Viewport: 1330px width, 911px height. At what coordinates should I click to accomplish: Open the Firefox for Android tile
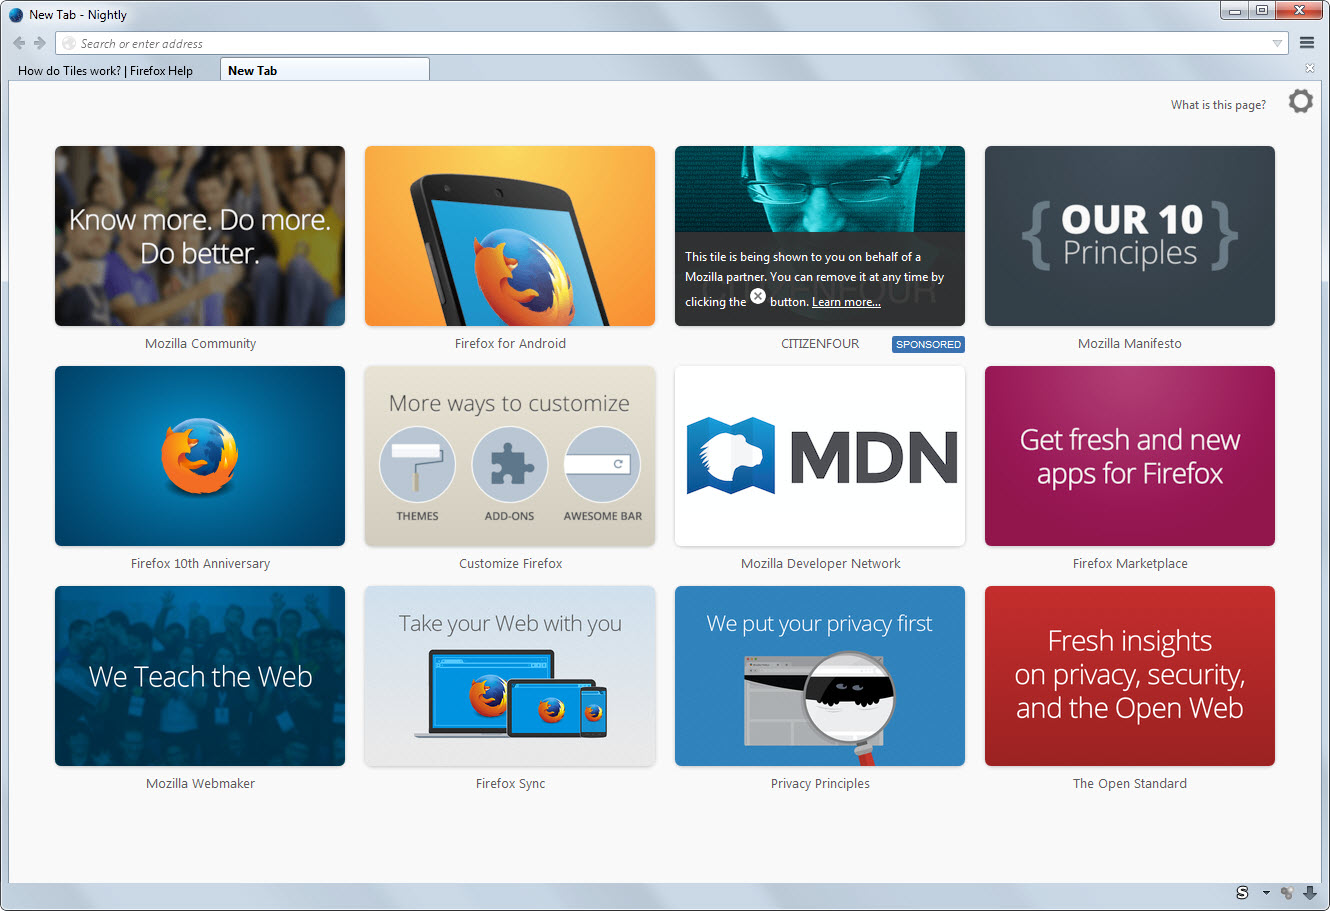click(510, 236)
